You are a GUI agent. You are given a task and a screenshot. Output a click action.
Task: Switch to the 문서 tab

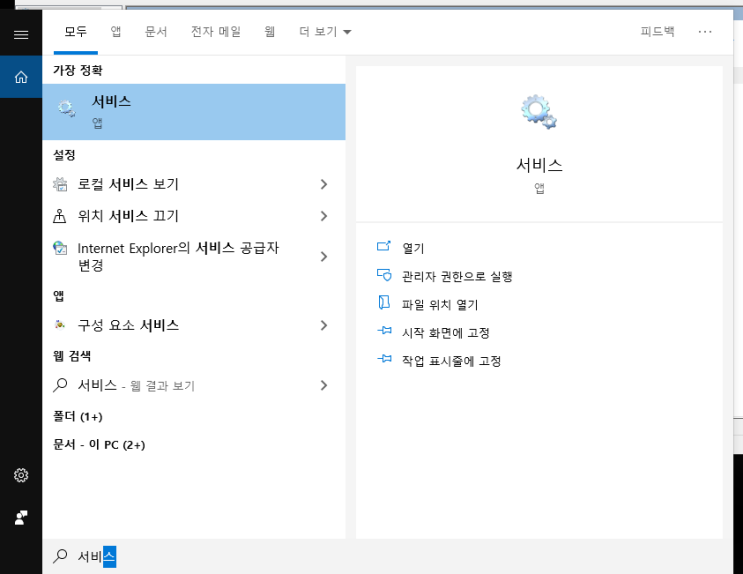pyautogui.click(x=156, y=32)
